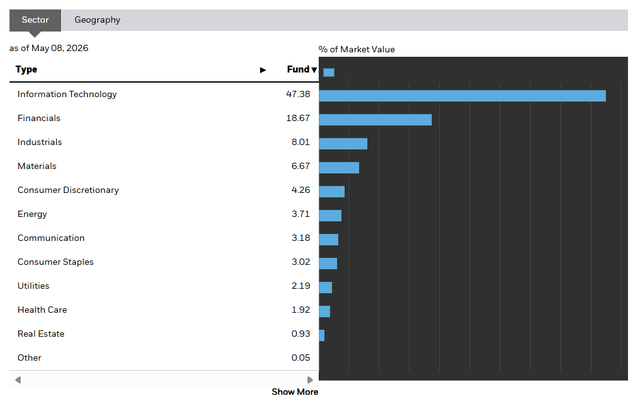Sort by the Fund column header
640x396 pixels.
click(302, 69)
